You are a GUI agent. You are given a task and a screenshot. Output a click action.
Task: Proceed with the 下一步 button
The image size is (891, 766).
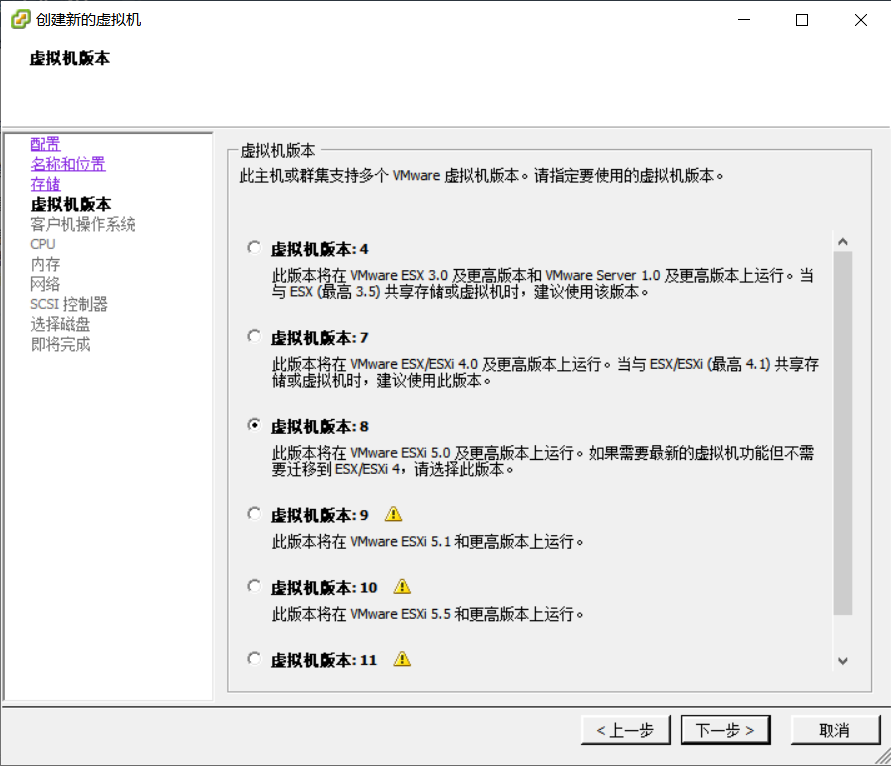click(x=726, y=730)
